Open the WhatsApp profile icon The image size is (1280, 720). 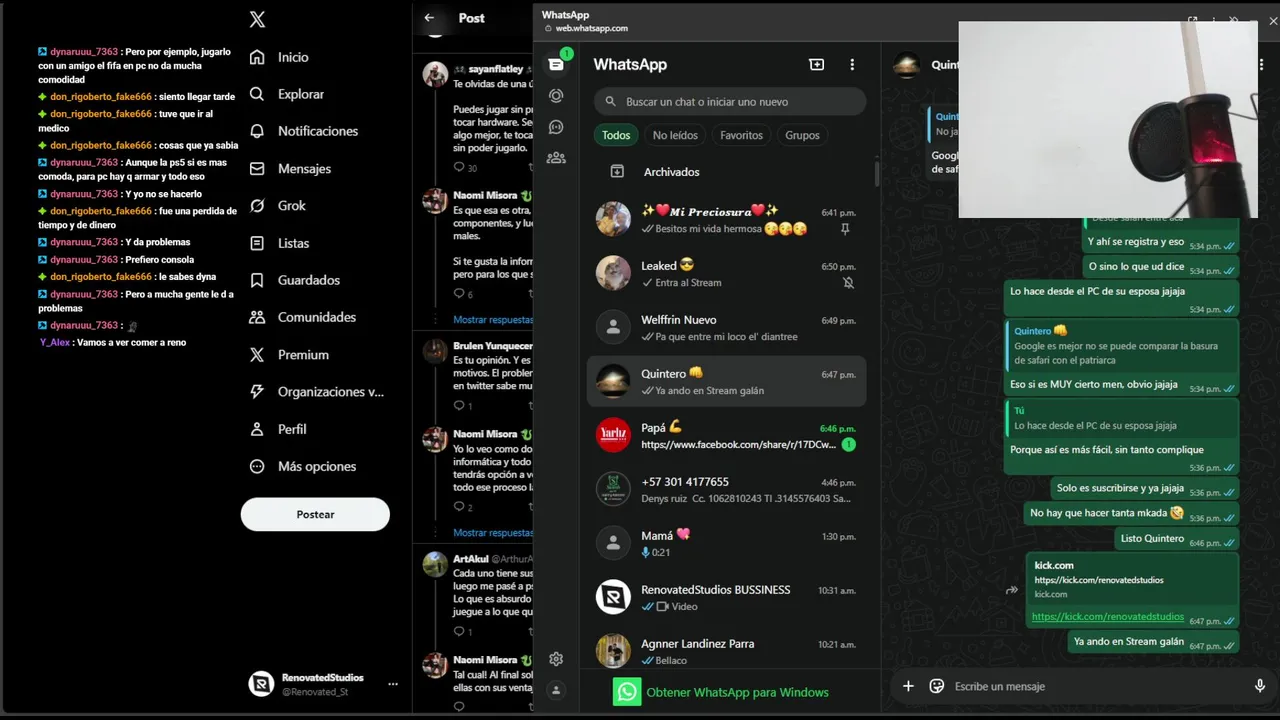[x=556, y=690]
